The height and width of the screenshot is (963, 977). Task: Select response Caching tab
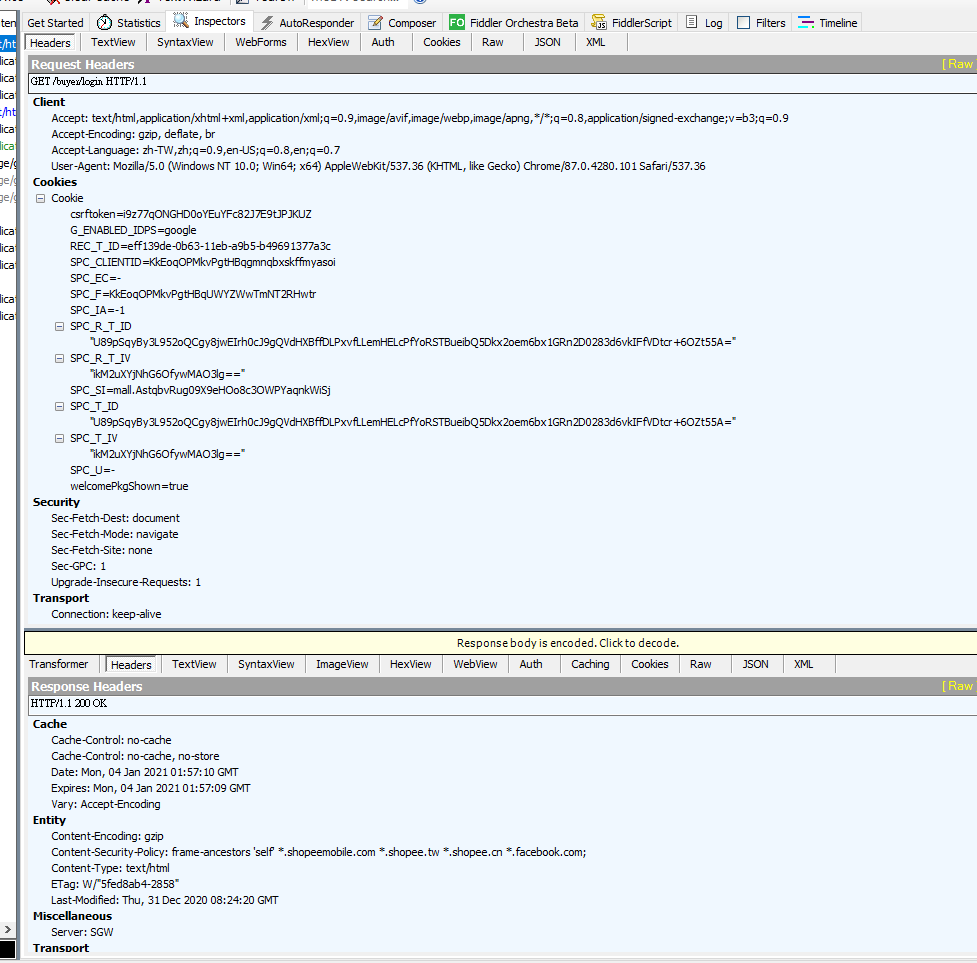pyautogui.click(x=591, y=665)
